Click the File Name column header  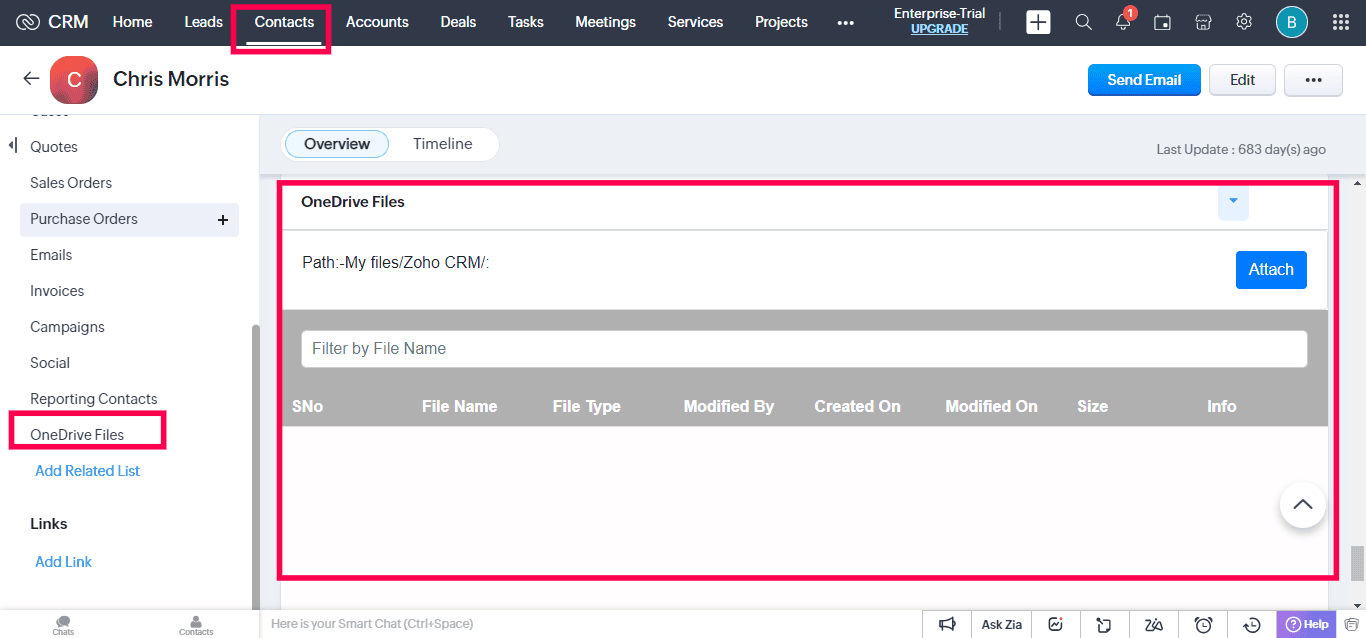[459, 406]
